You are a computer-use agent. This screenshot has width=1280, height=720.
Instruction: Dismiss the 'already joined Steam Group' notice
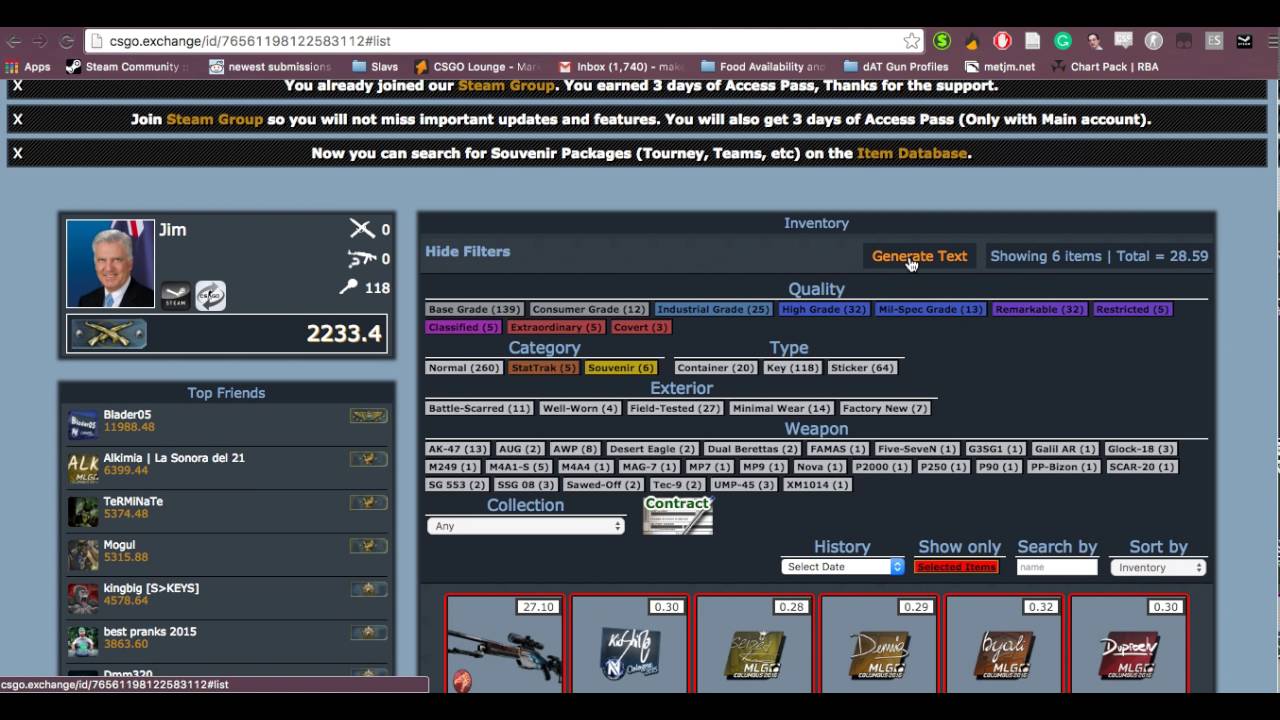[x=17, y=86]
